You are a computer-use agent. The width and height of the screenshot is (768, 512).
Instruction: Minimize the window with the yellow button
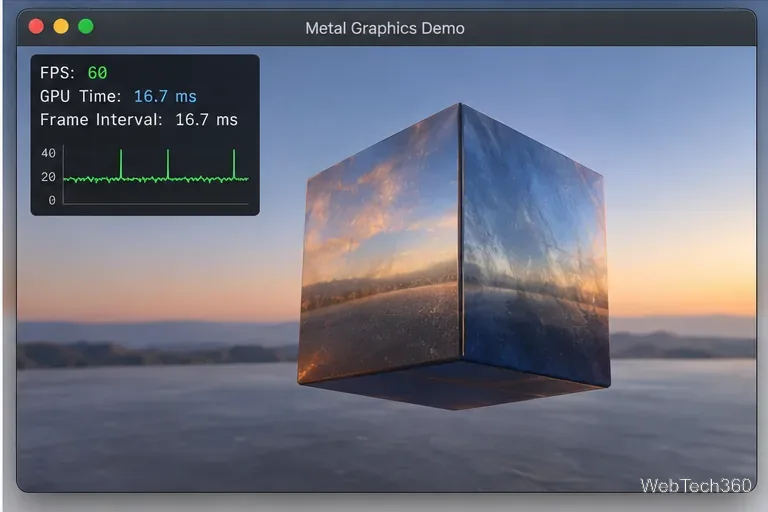click(61, 26)
